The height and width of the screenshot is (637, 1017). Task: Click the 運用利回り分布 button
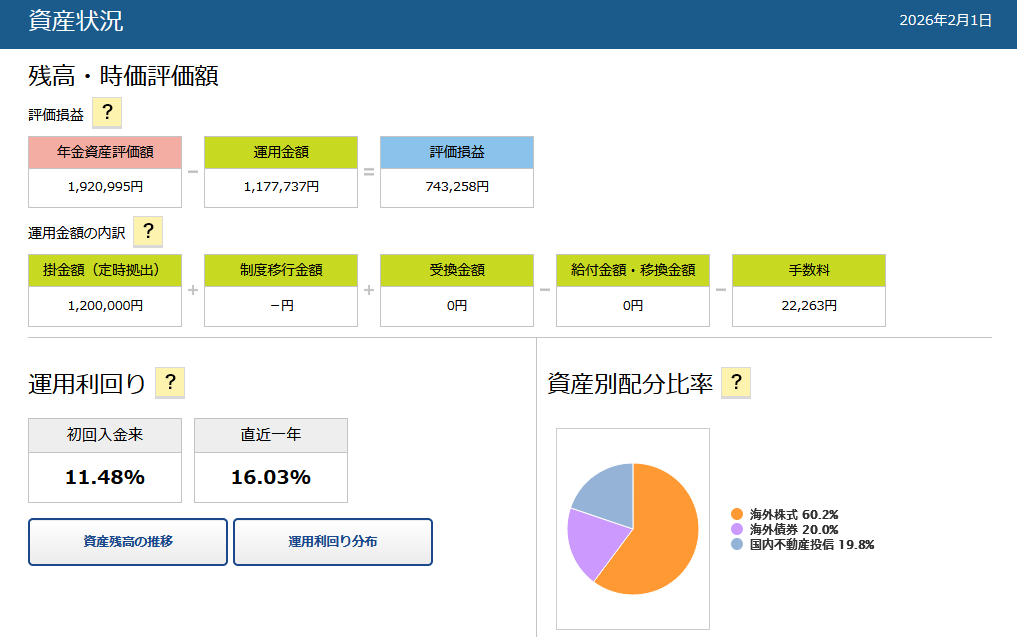(333, 542)
